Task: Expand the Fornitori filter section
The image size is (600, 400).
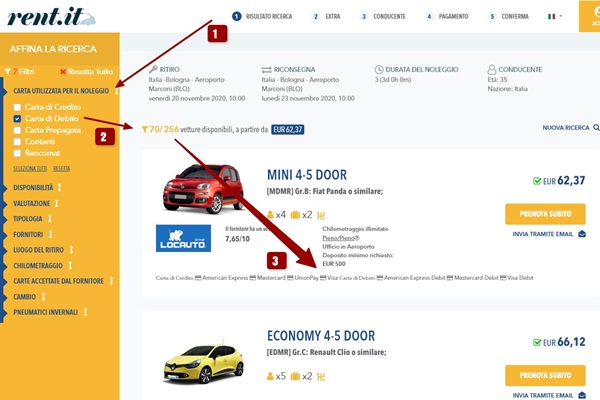Action: (x=32, y=234)
